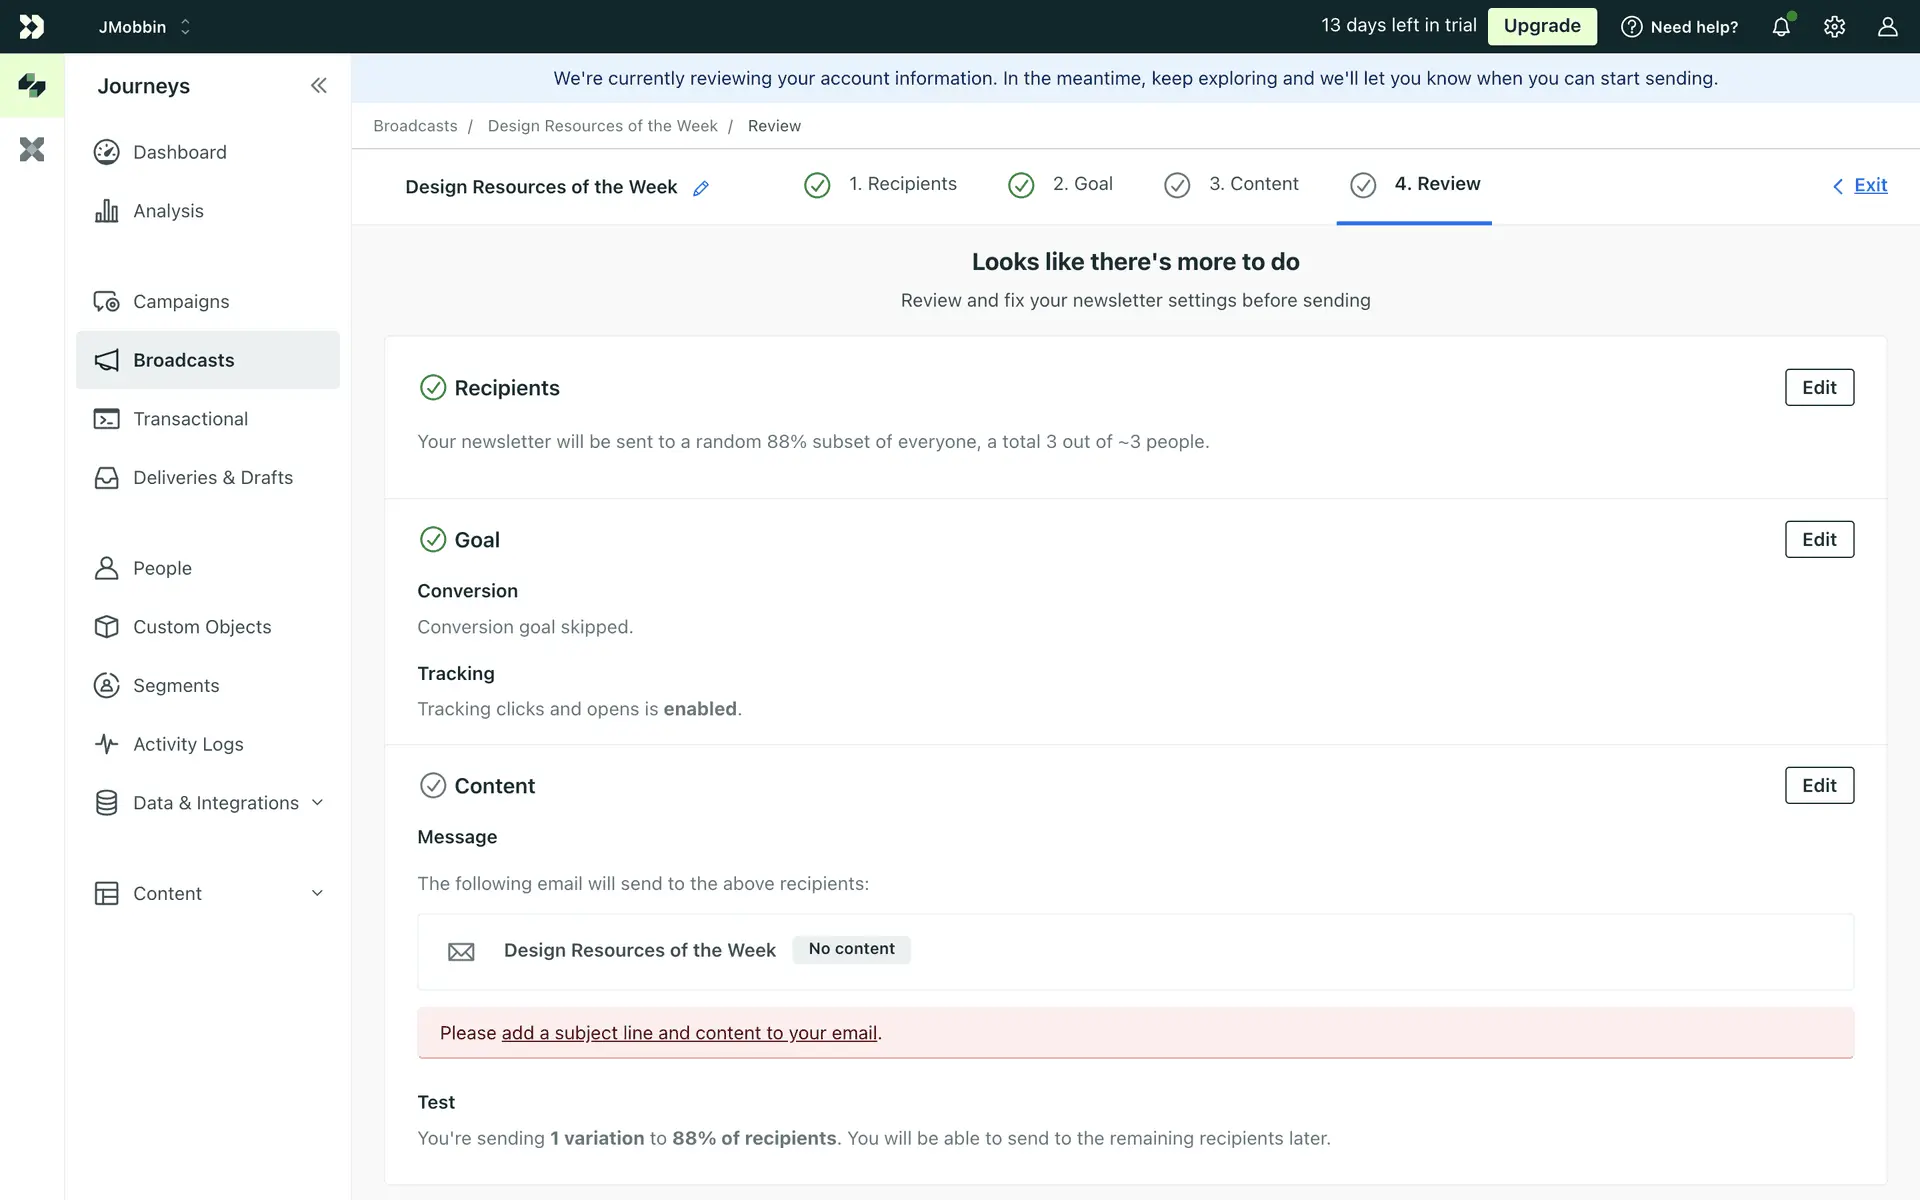1920x1200 pixels.
Task: Follow the add a subject line and content link
Action: point(689,1033)
